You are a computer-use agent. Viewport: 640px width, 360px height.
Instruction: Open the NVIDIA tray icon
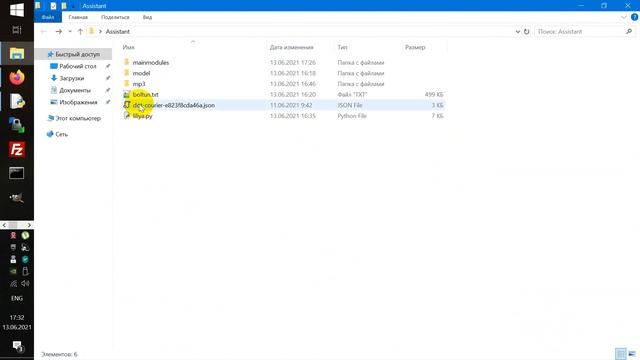13,271
